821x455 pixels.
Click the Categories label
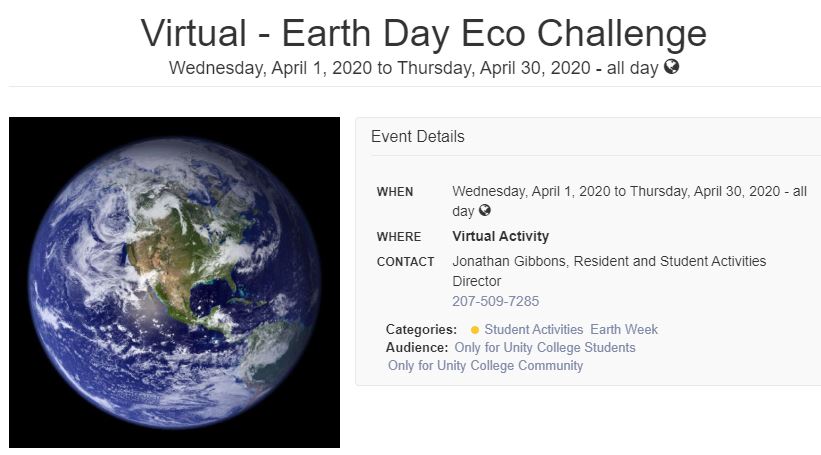pyautogui.click(x=421, y=329)
